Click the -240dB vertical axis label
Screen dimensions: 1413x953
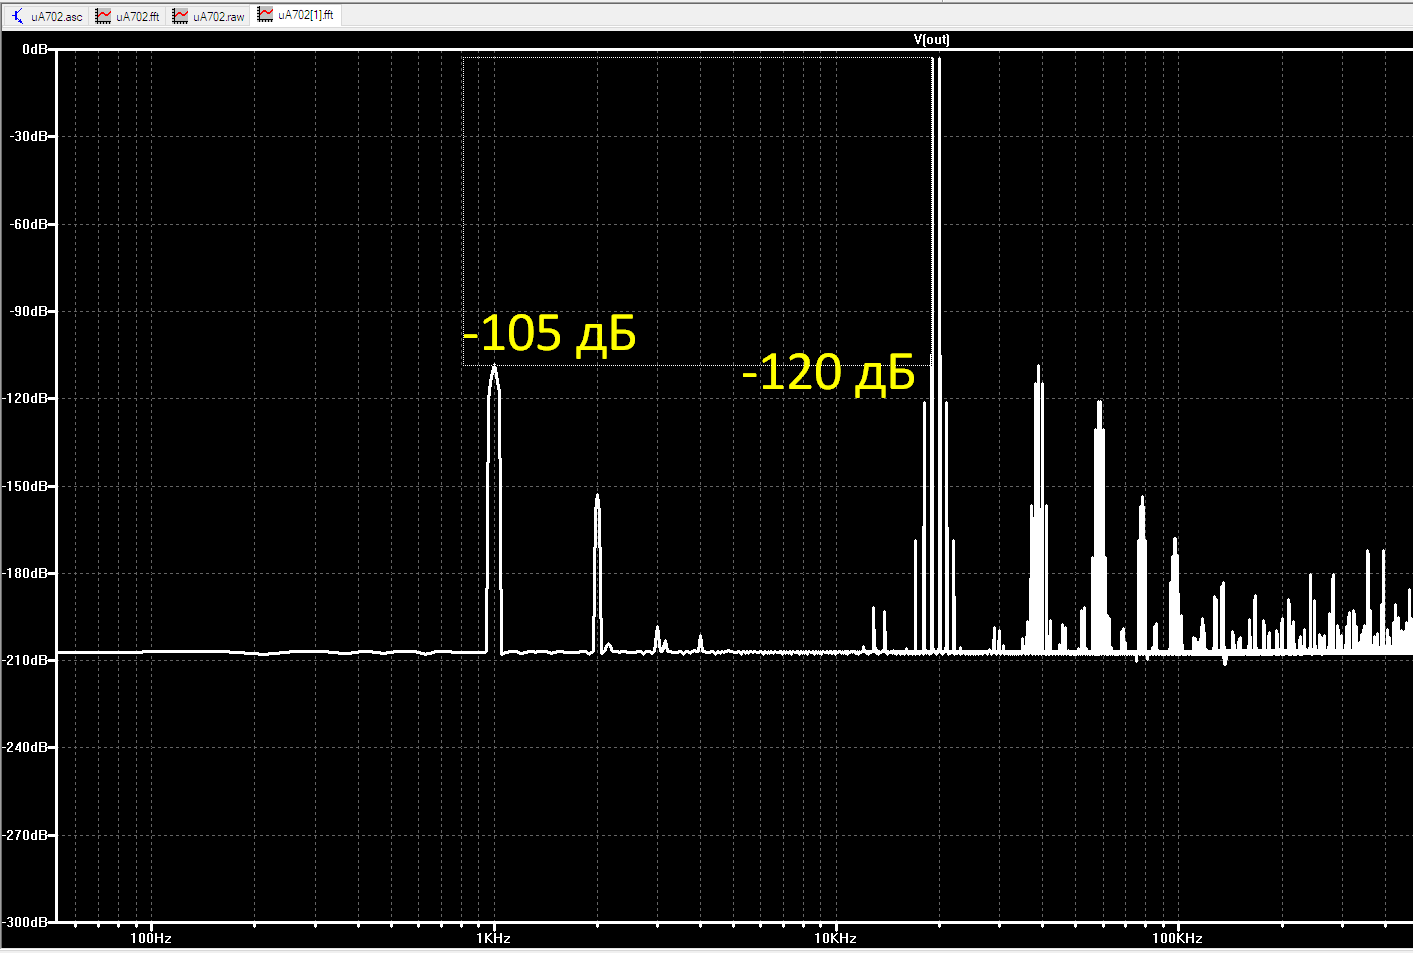(26, 747)
